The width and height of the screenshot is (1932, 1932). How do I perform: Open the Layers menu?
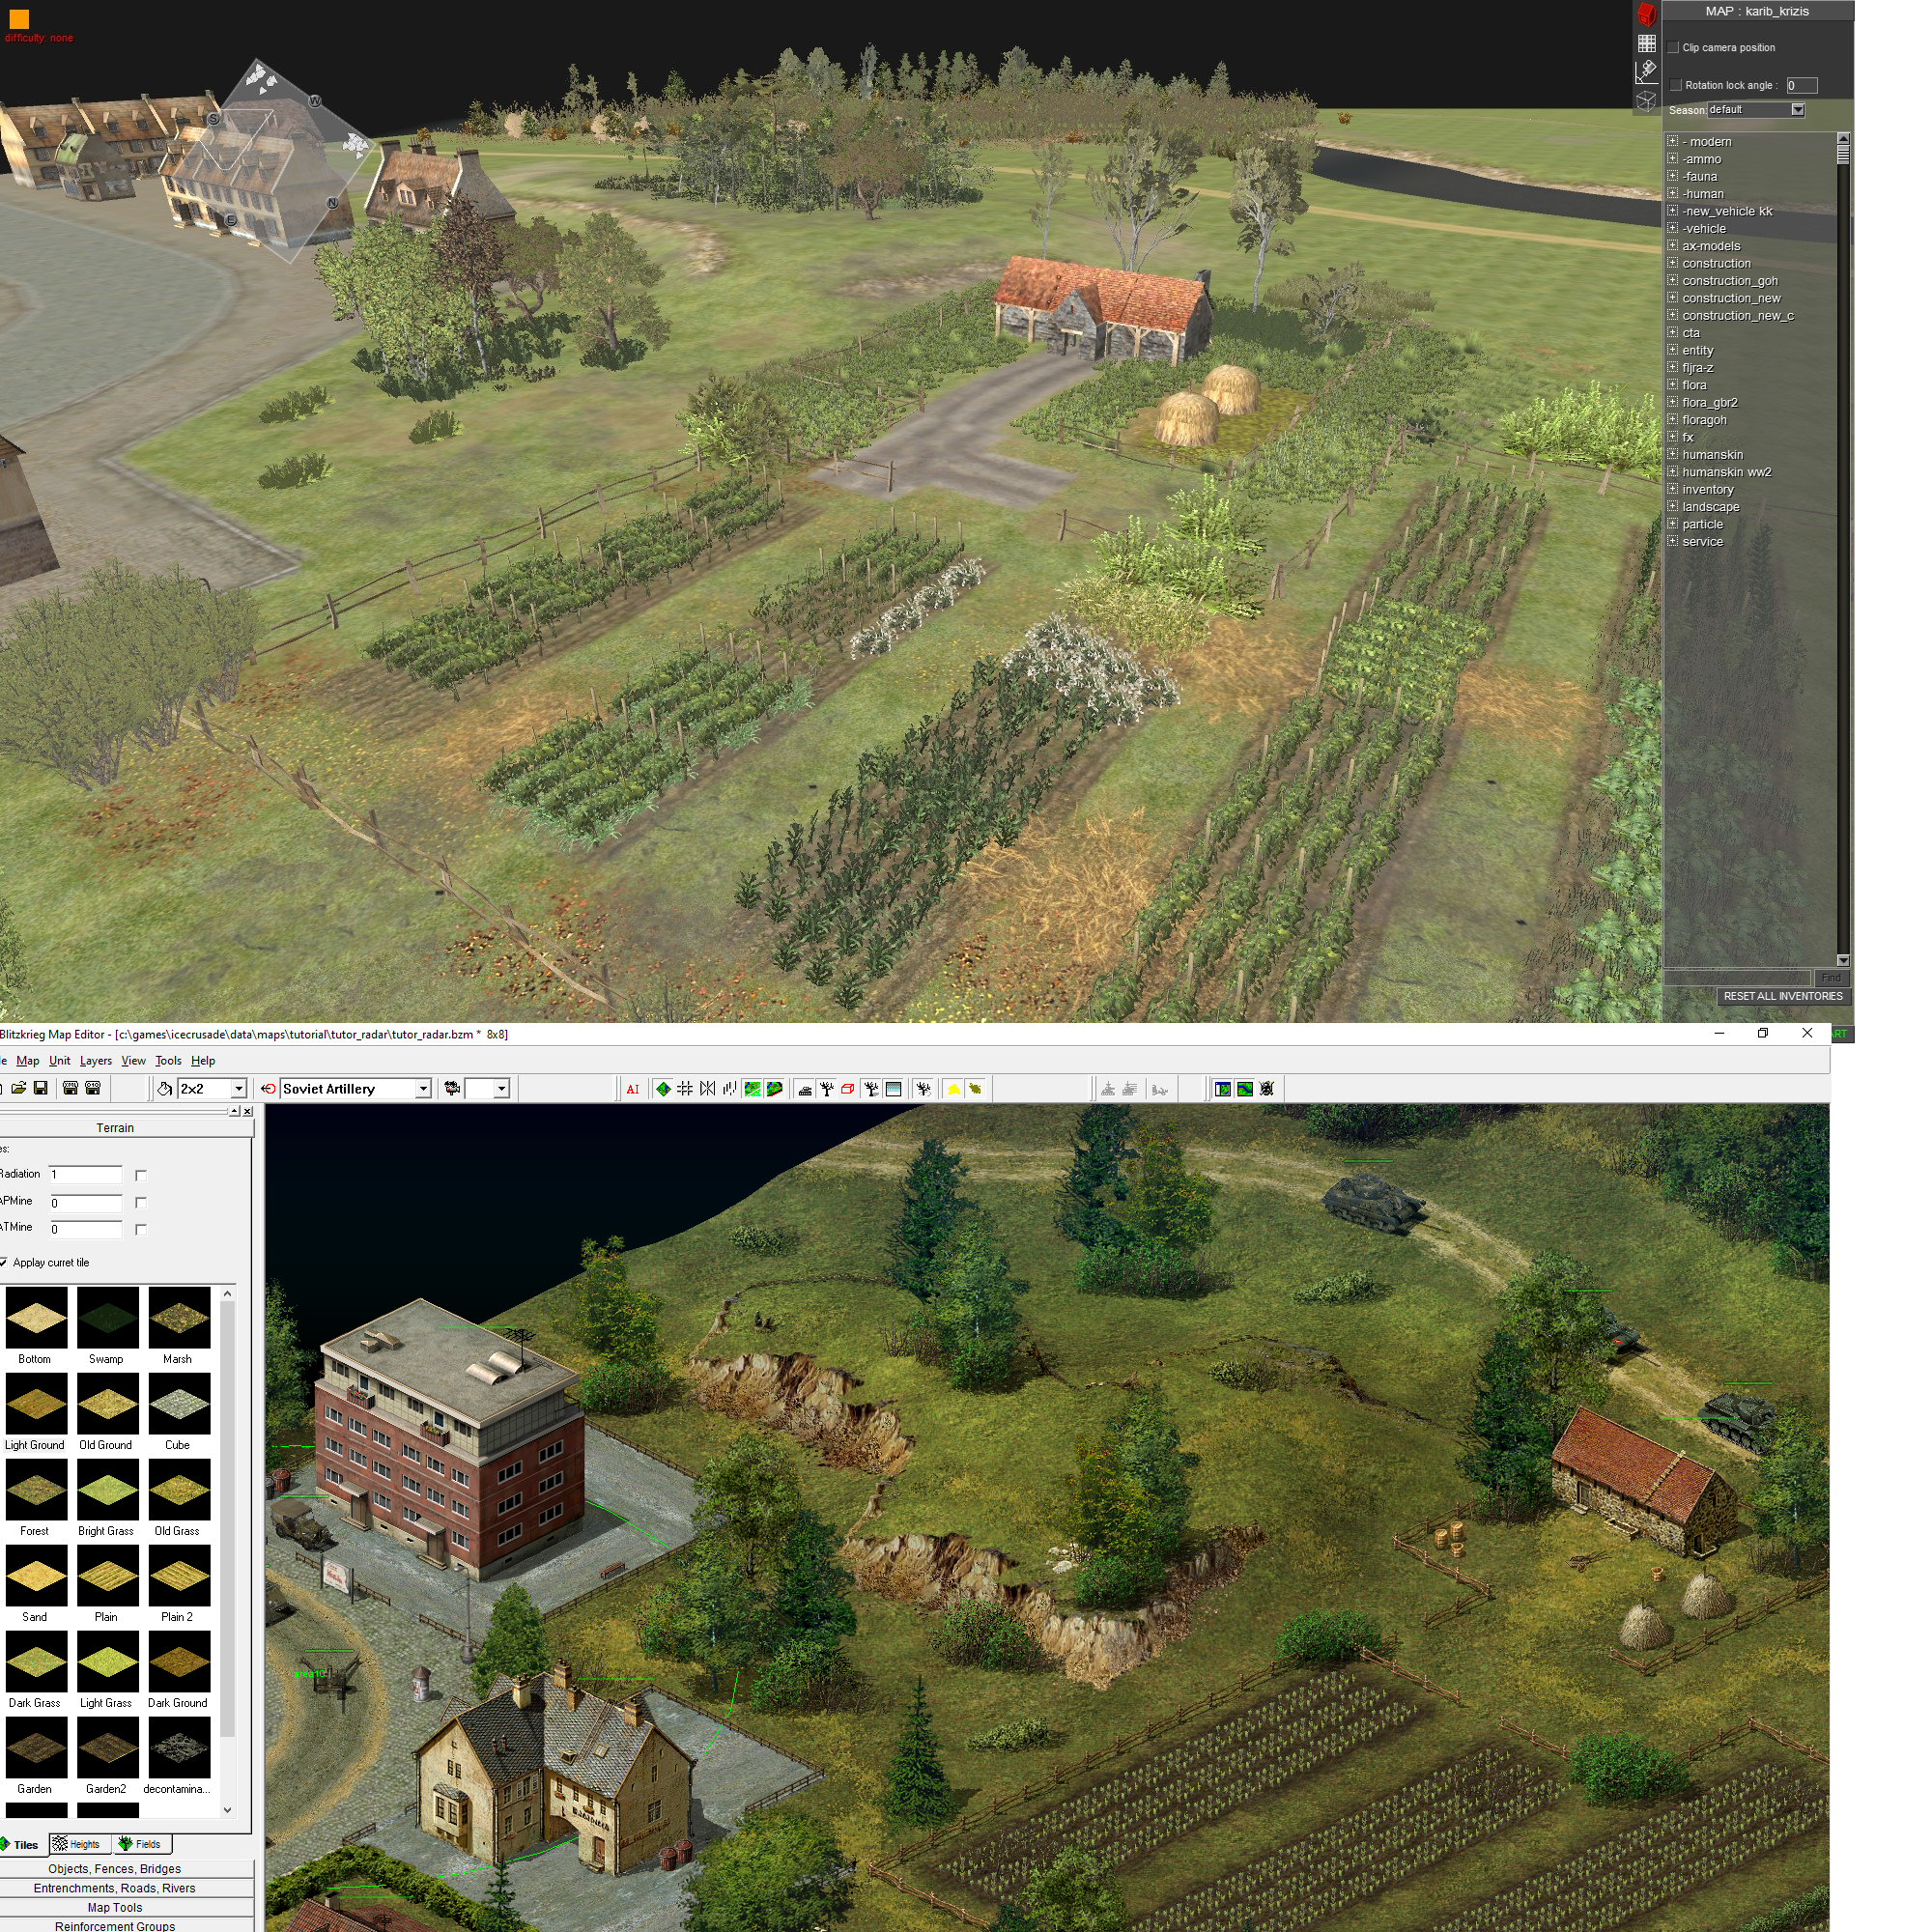(x=96, y=1060)
